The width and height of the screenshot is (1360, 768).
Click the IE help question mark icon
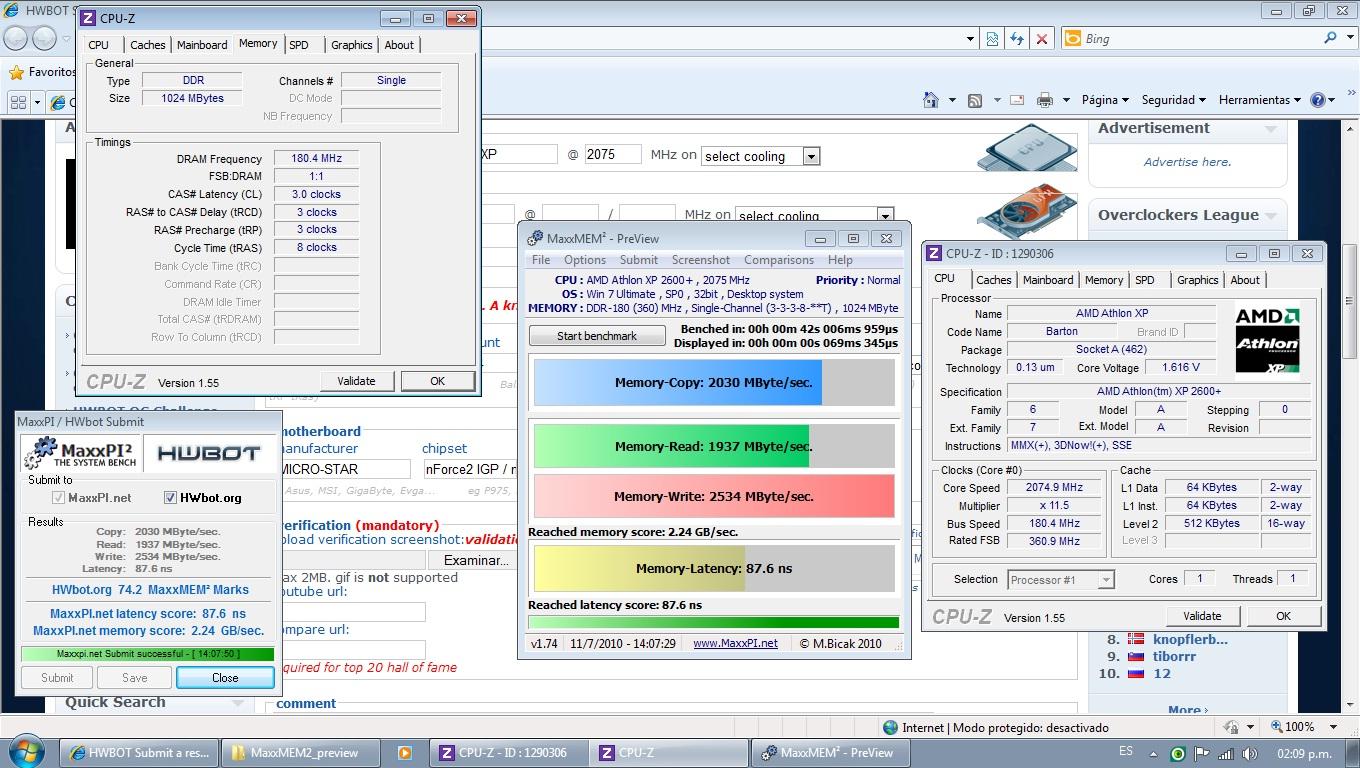1318,99
